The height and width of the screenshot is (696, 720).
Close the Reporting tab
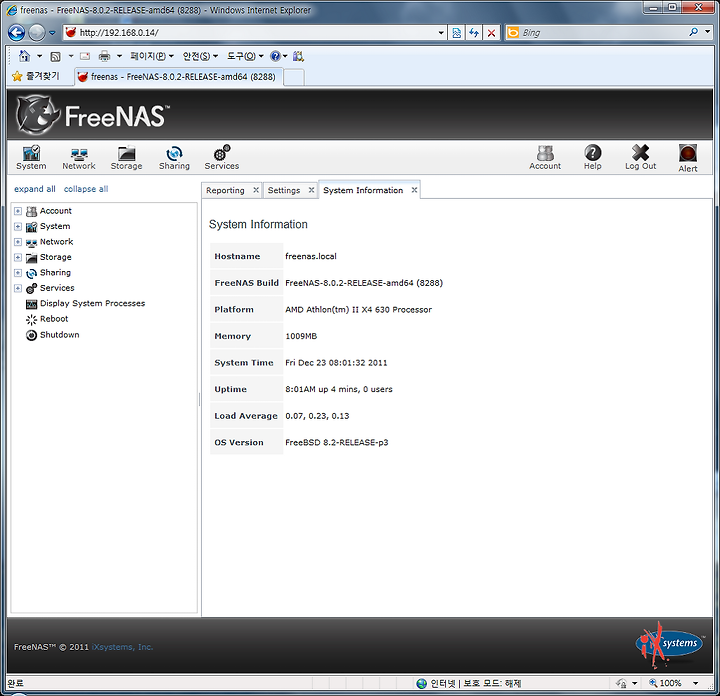(256, 190)
